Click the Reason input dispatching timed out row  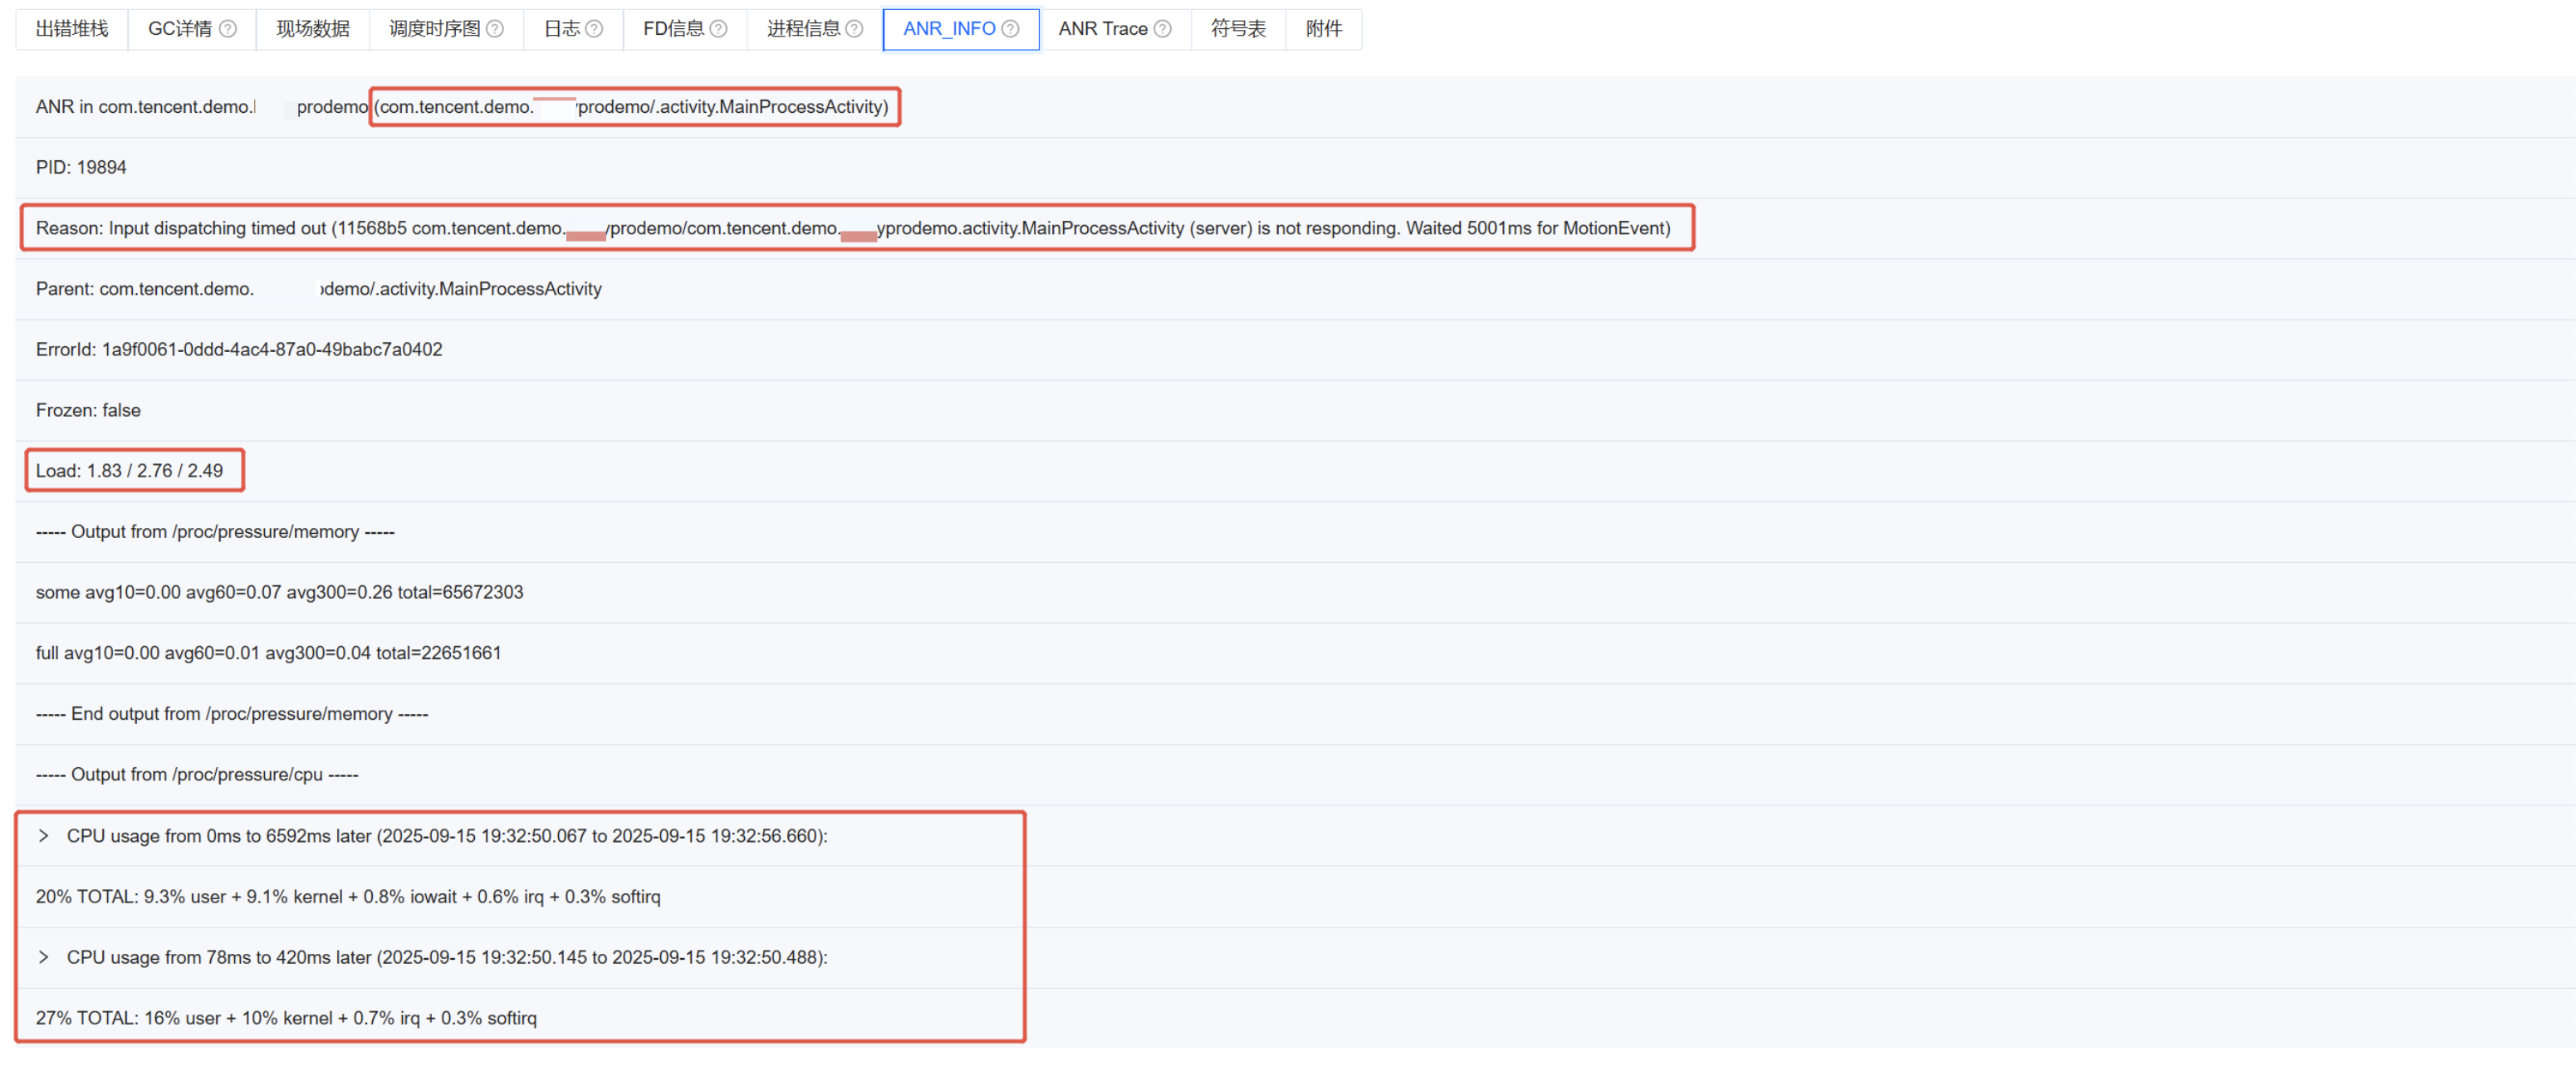(852, 228)
